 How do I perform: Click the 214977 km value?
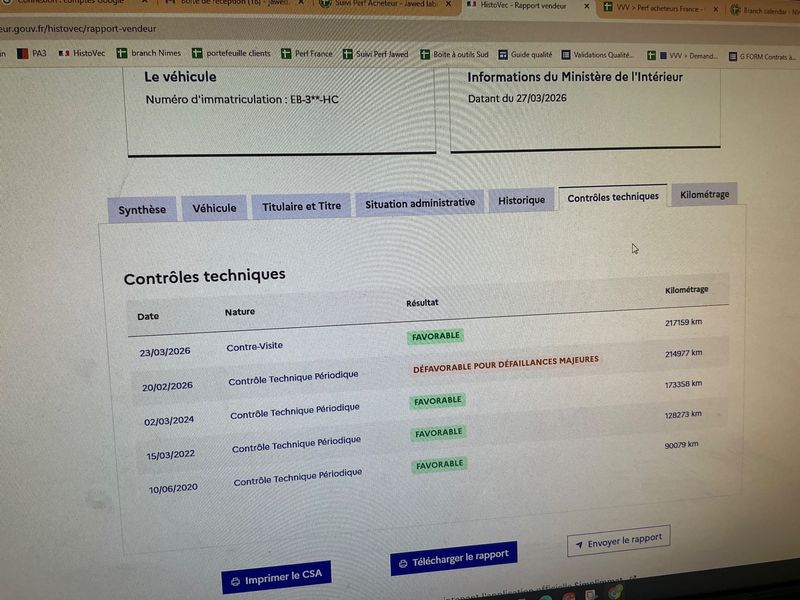(683, 353)
